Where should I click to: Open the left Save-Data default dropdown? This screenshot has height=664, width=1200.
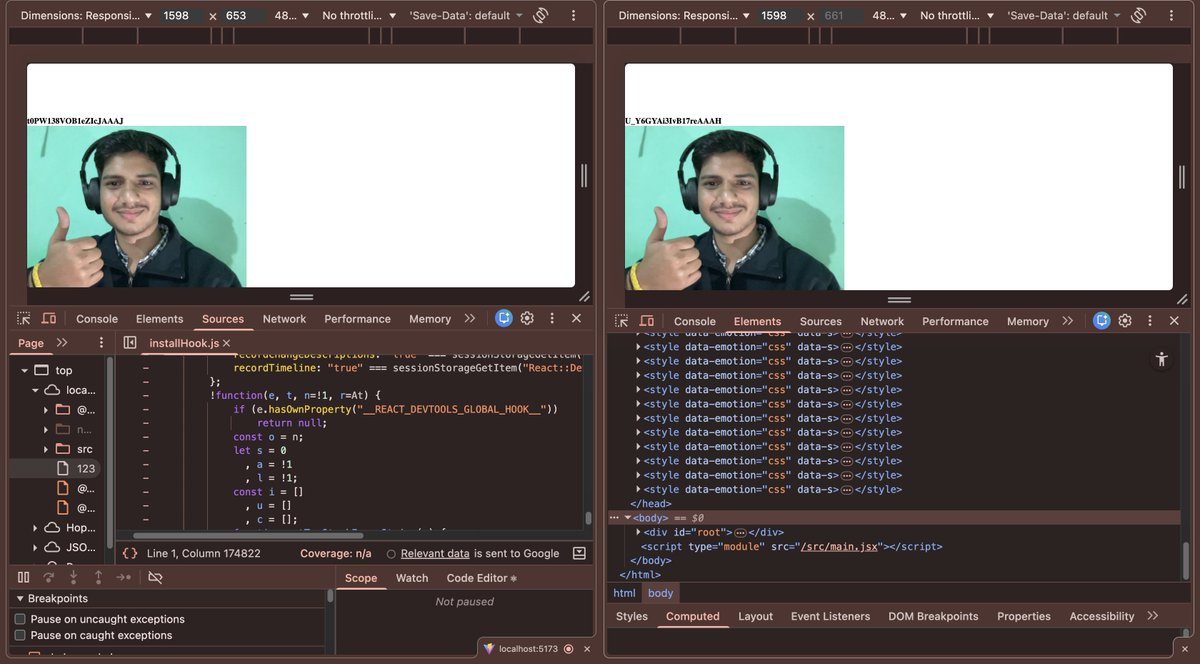[x=466, y=16]
